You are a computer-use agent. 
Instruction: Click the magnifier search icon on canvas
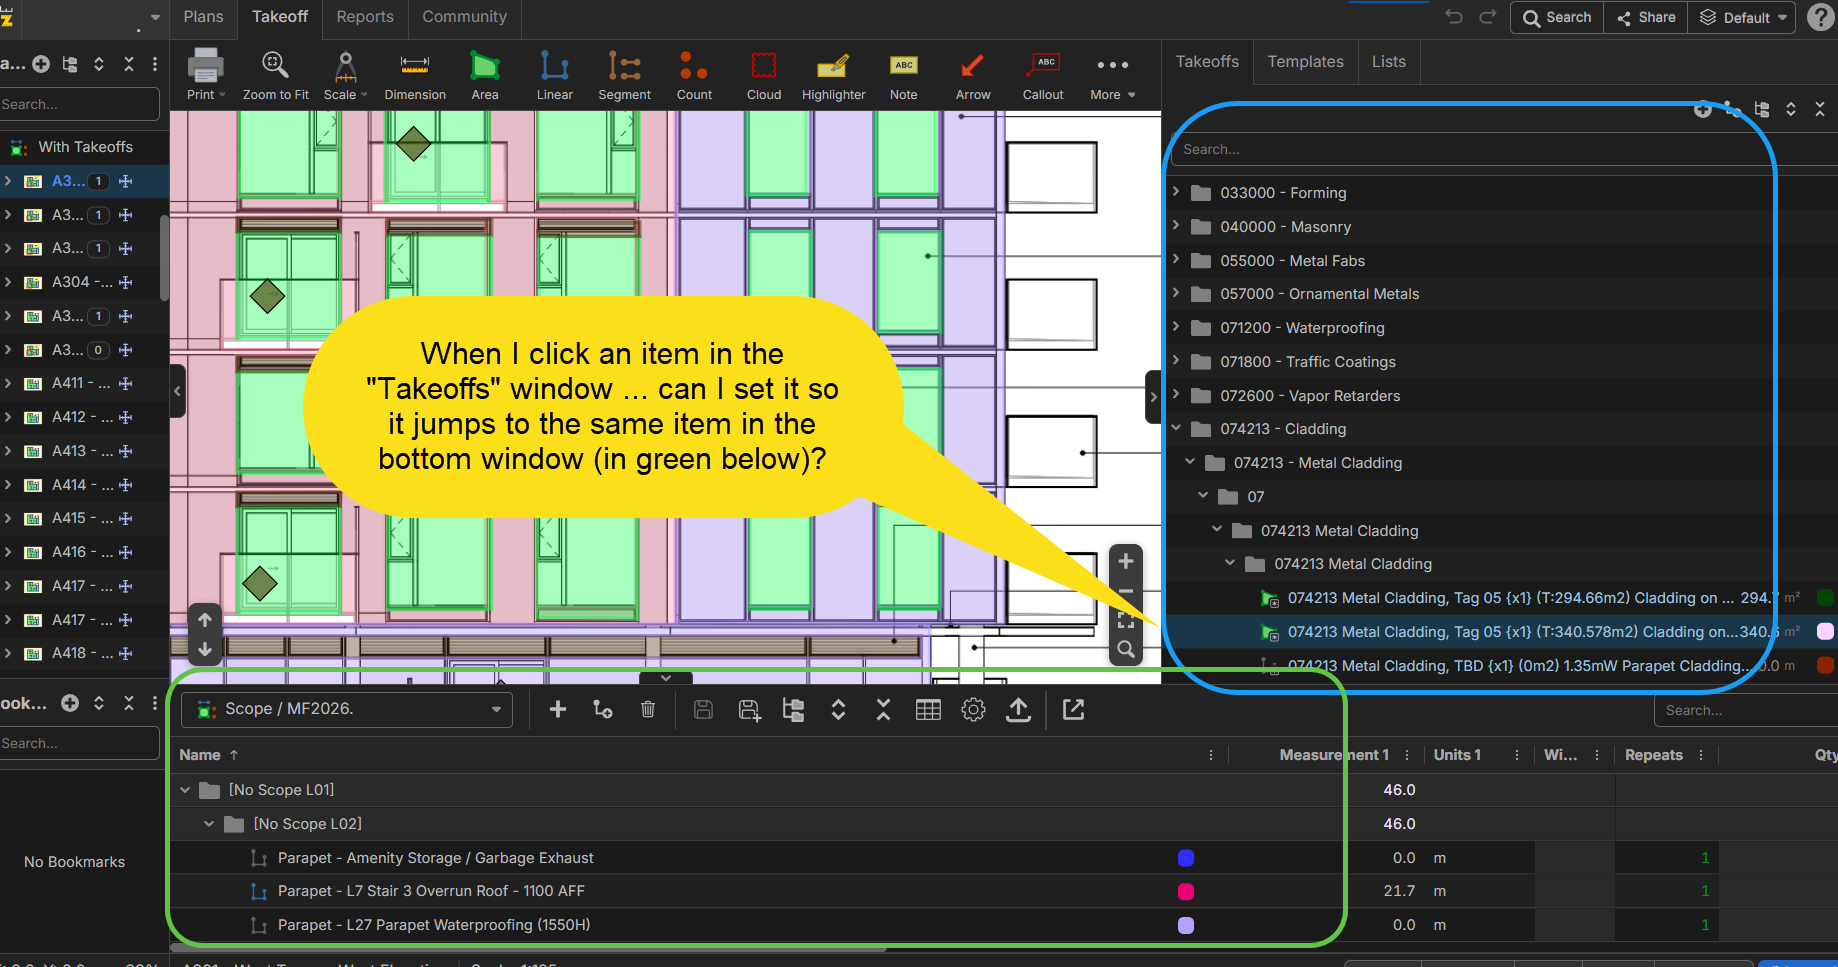(x=1126, y=650)
